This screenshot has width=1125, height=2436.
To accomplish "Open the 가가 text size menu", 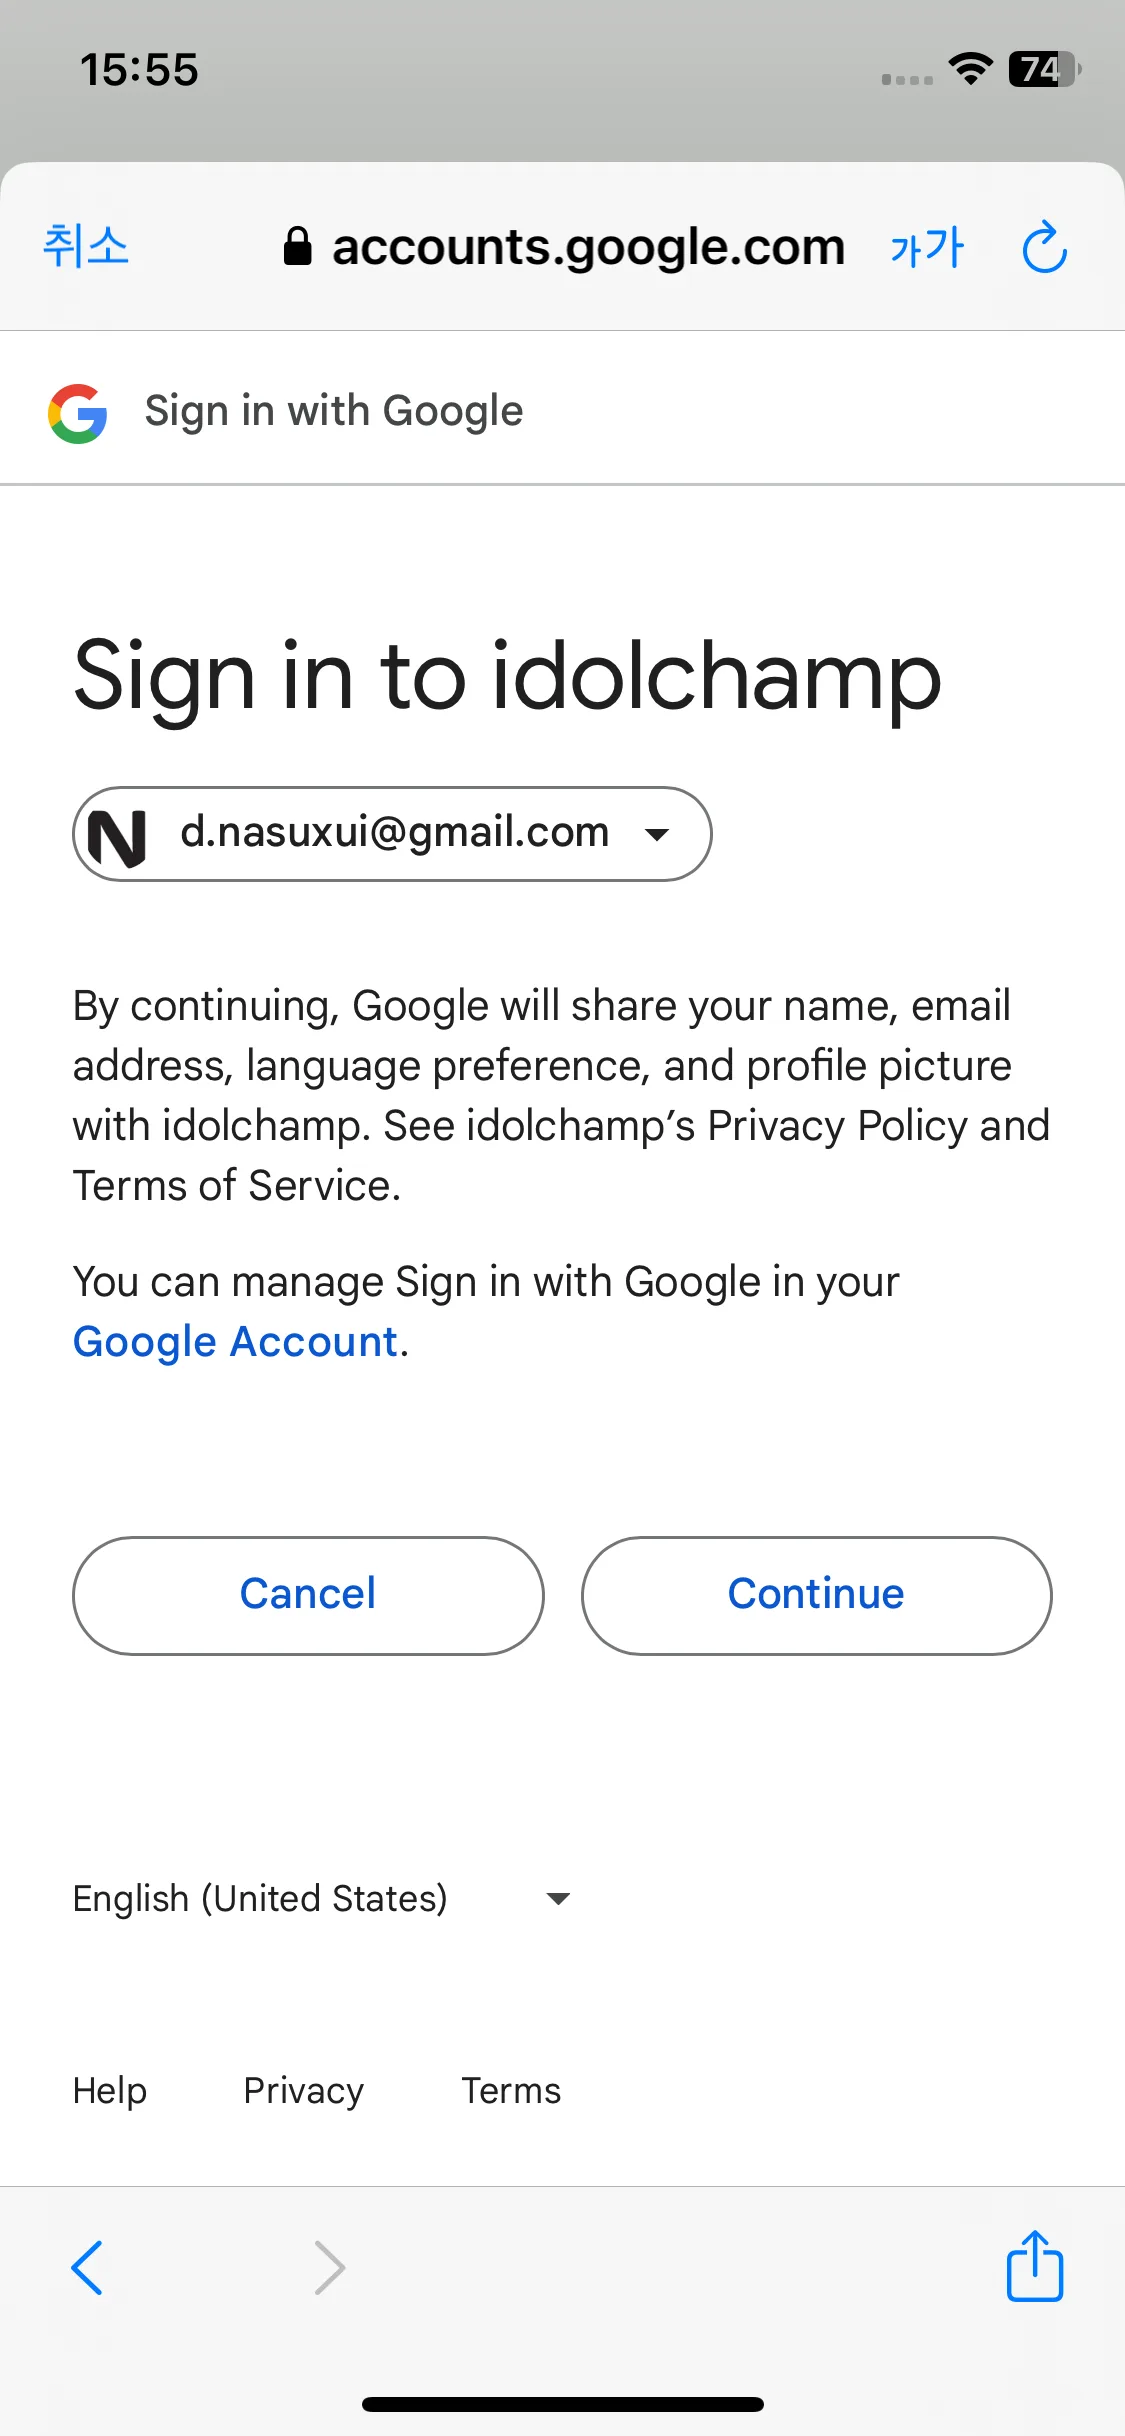I will (927, 247).
